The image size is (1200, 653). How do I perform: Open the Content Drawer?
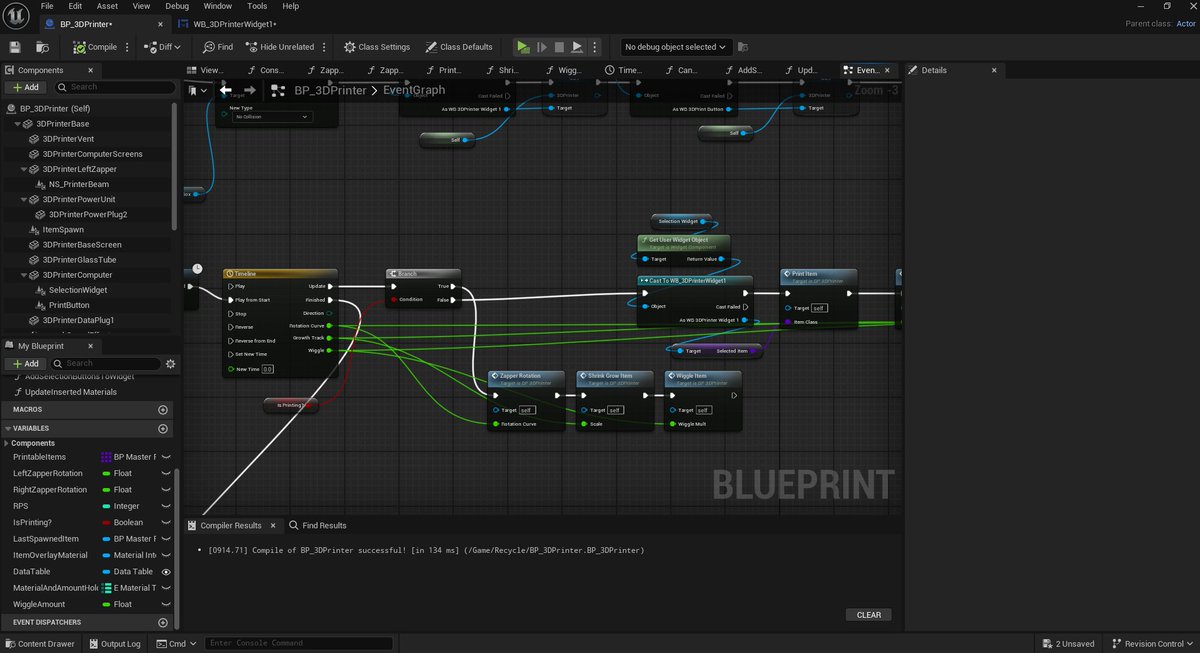40,643
